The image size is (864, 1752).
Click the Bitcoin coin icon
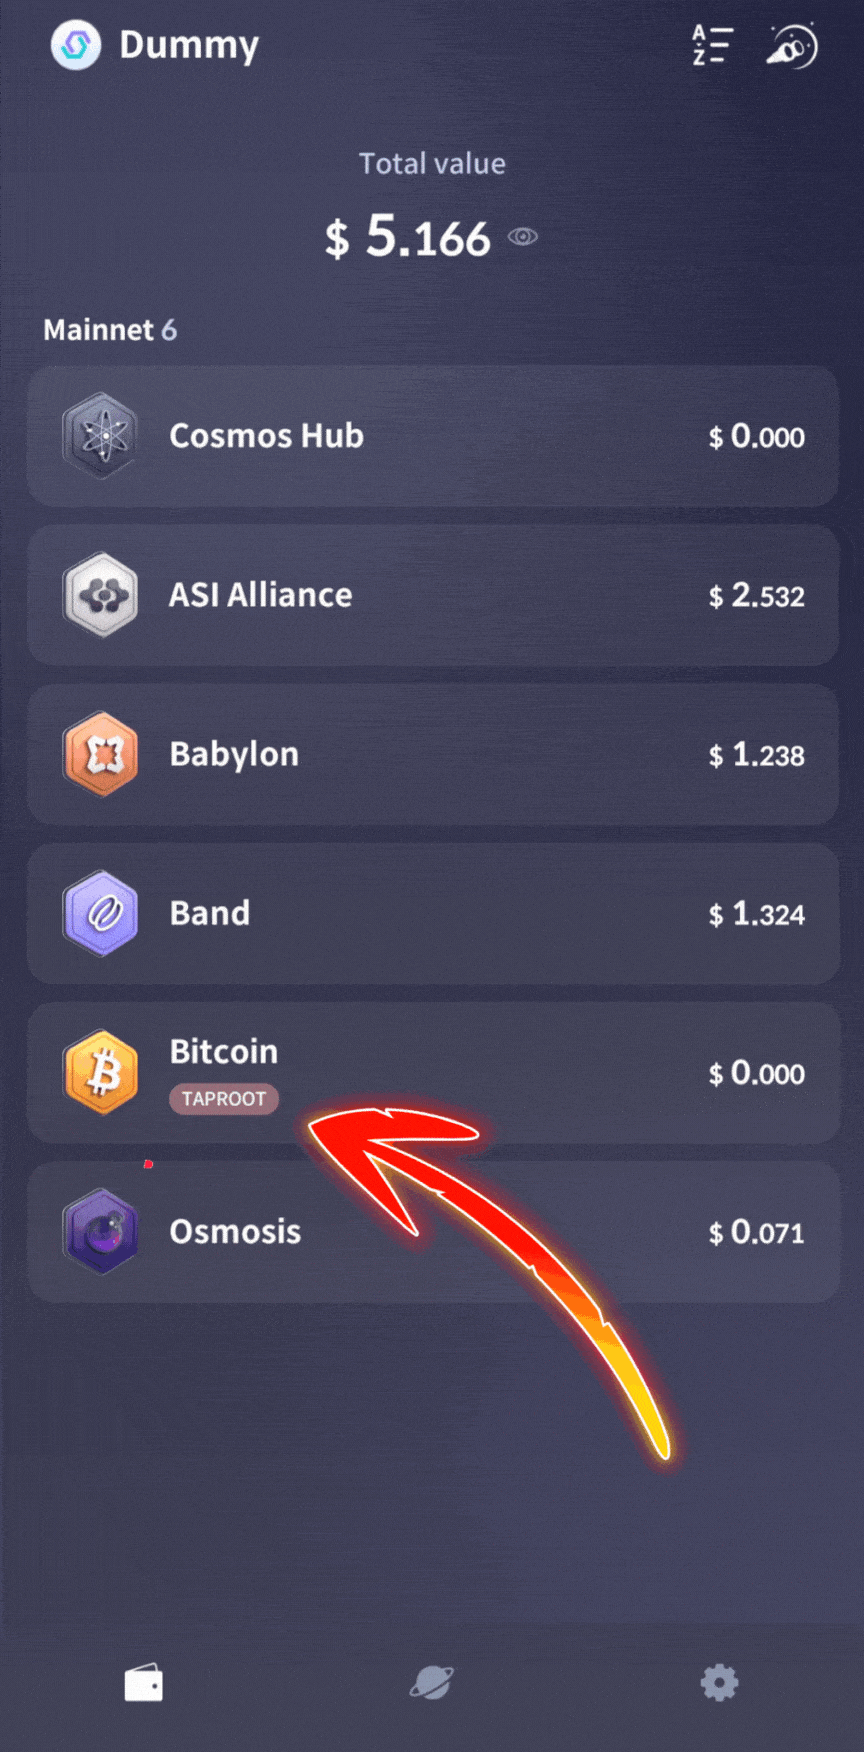click(101, 1070)
